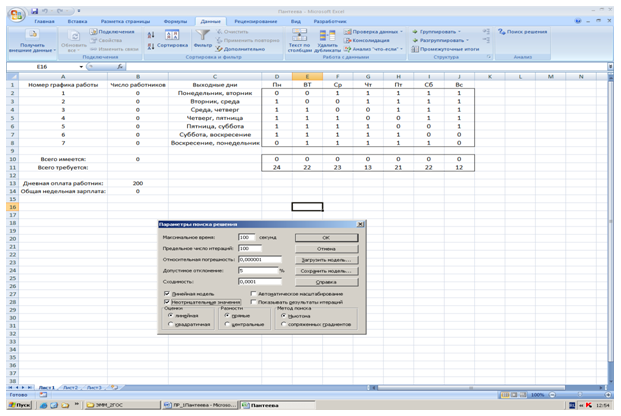
Task: Click Сходимость input field
Action: click(260, 282)
